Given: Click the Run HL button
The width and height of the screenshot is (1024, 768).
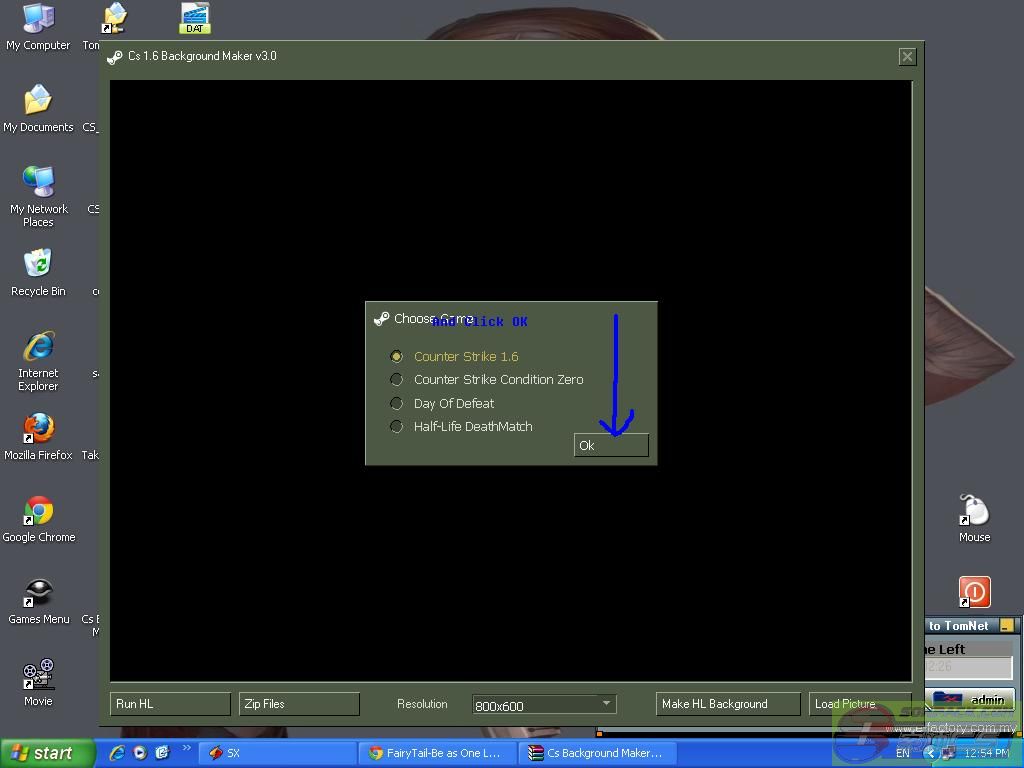Looking at the screenshot, I should pyautogui.click(x=169, y=704).
